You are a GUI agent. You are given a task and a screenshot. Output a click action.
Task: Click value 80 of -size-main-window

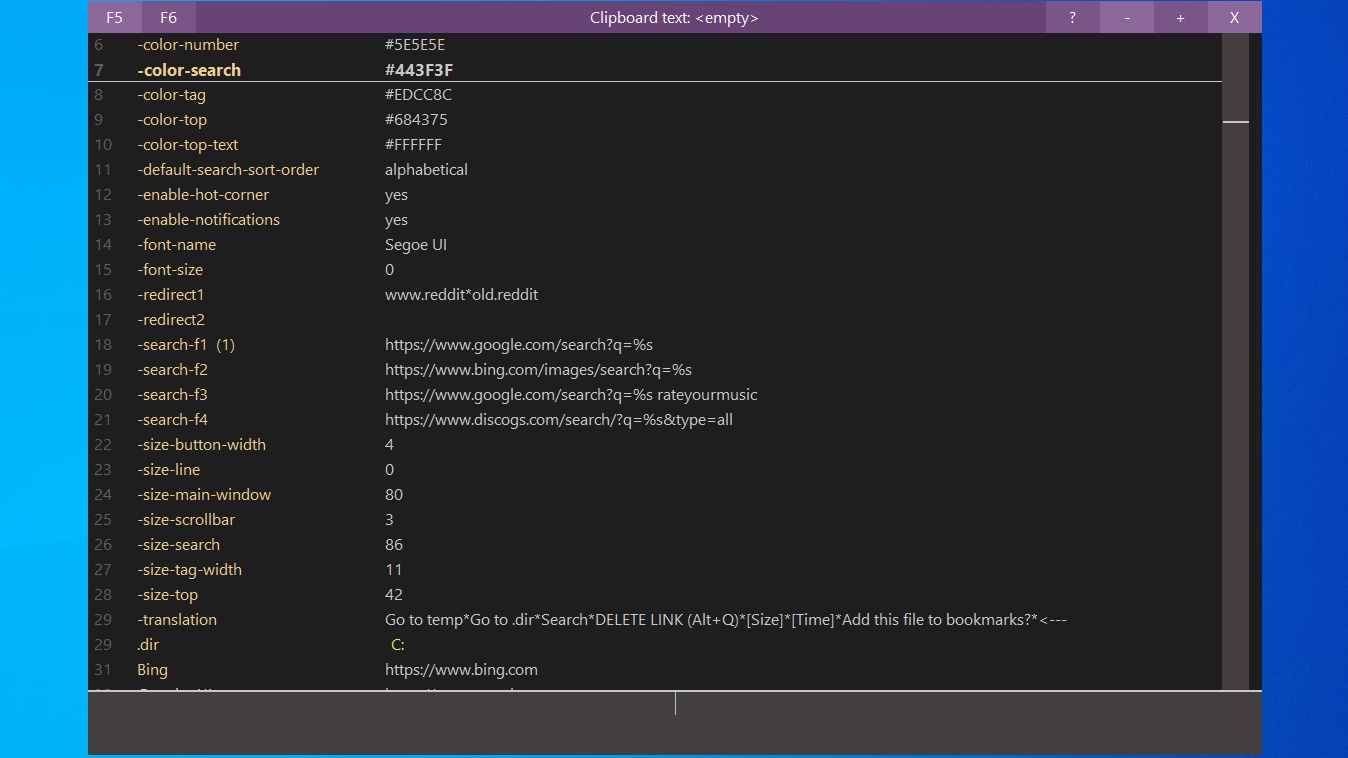click(394, 495)
